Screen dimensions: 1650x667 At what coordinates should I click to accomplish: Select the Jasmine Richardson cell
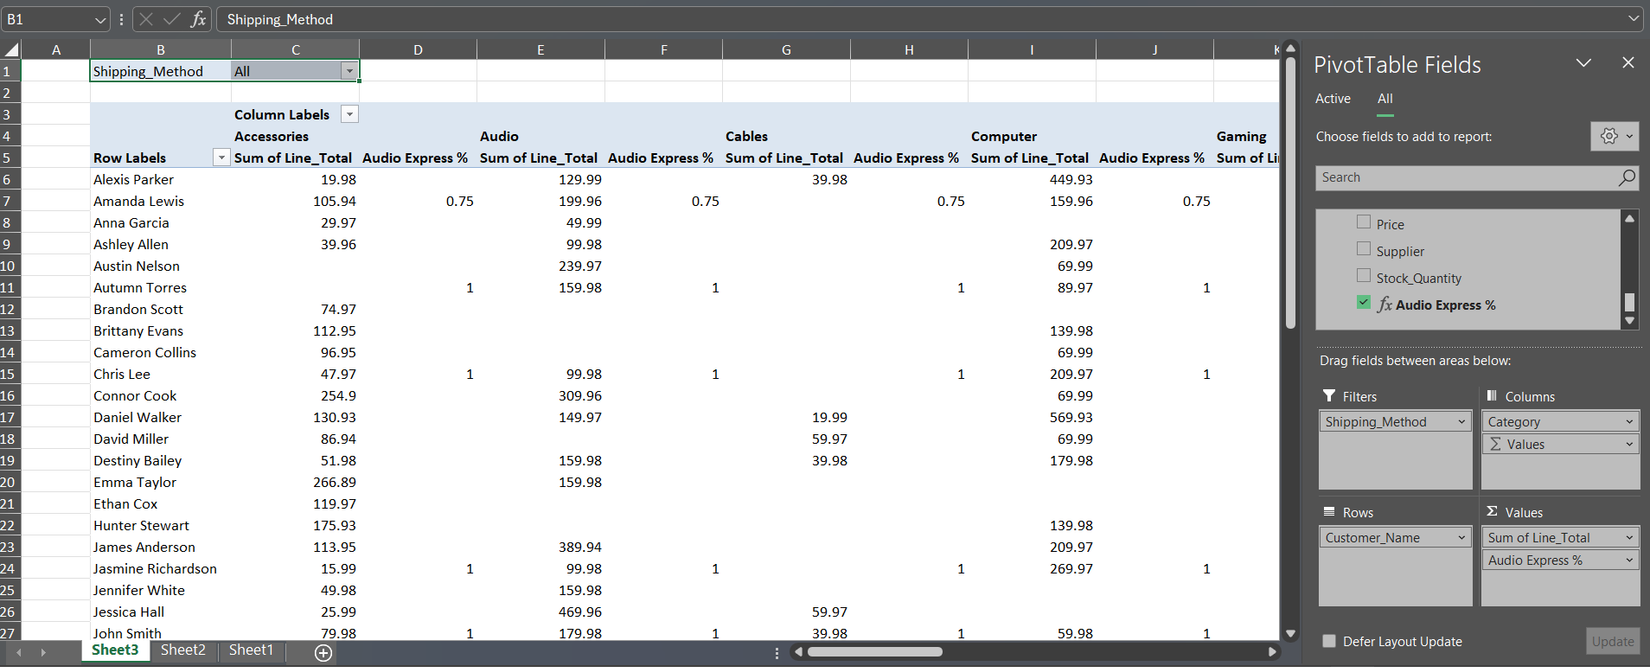click(x=160, y=568)
